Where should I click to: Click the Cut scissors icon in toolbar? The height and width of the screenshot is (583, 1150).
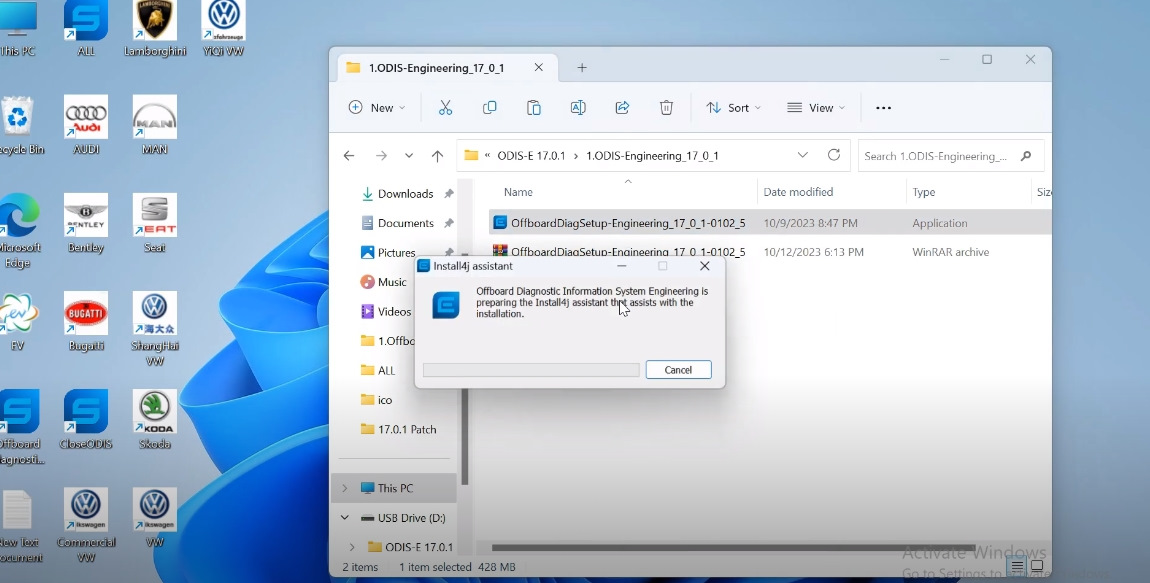pyautogui.click(x=445, y=108)
